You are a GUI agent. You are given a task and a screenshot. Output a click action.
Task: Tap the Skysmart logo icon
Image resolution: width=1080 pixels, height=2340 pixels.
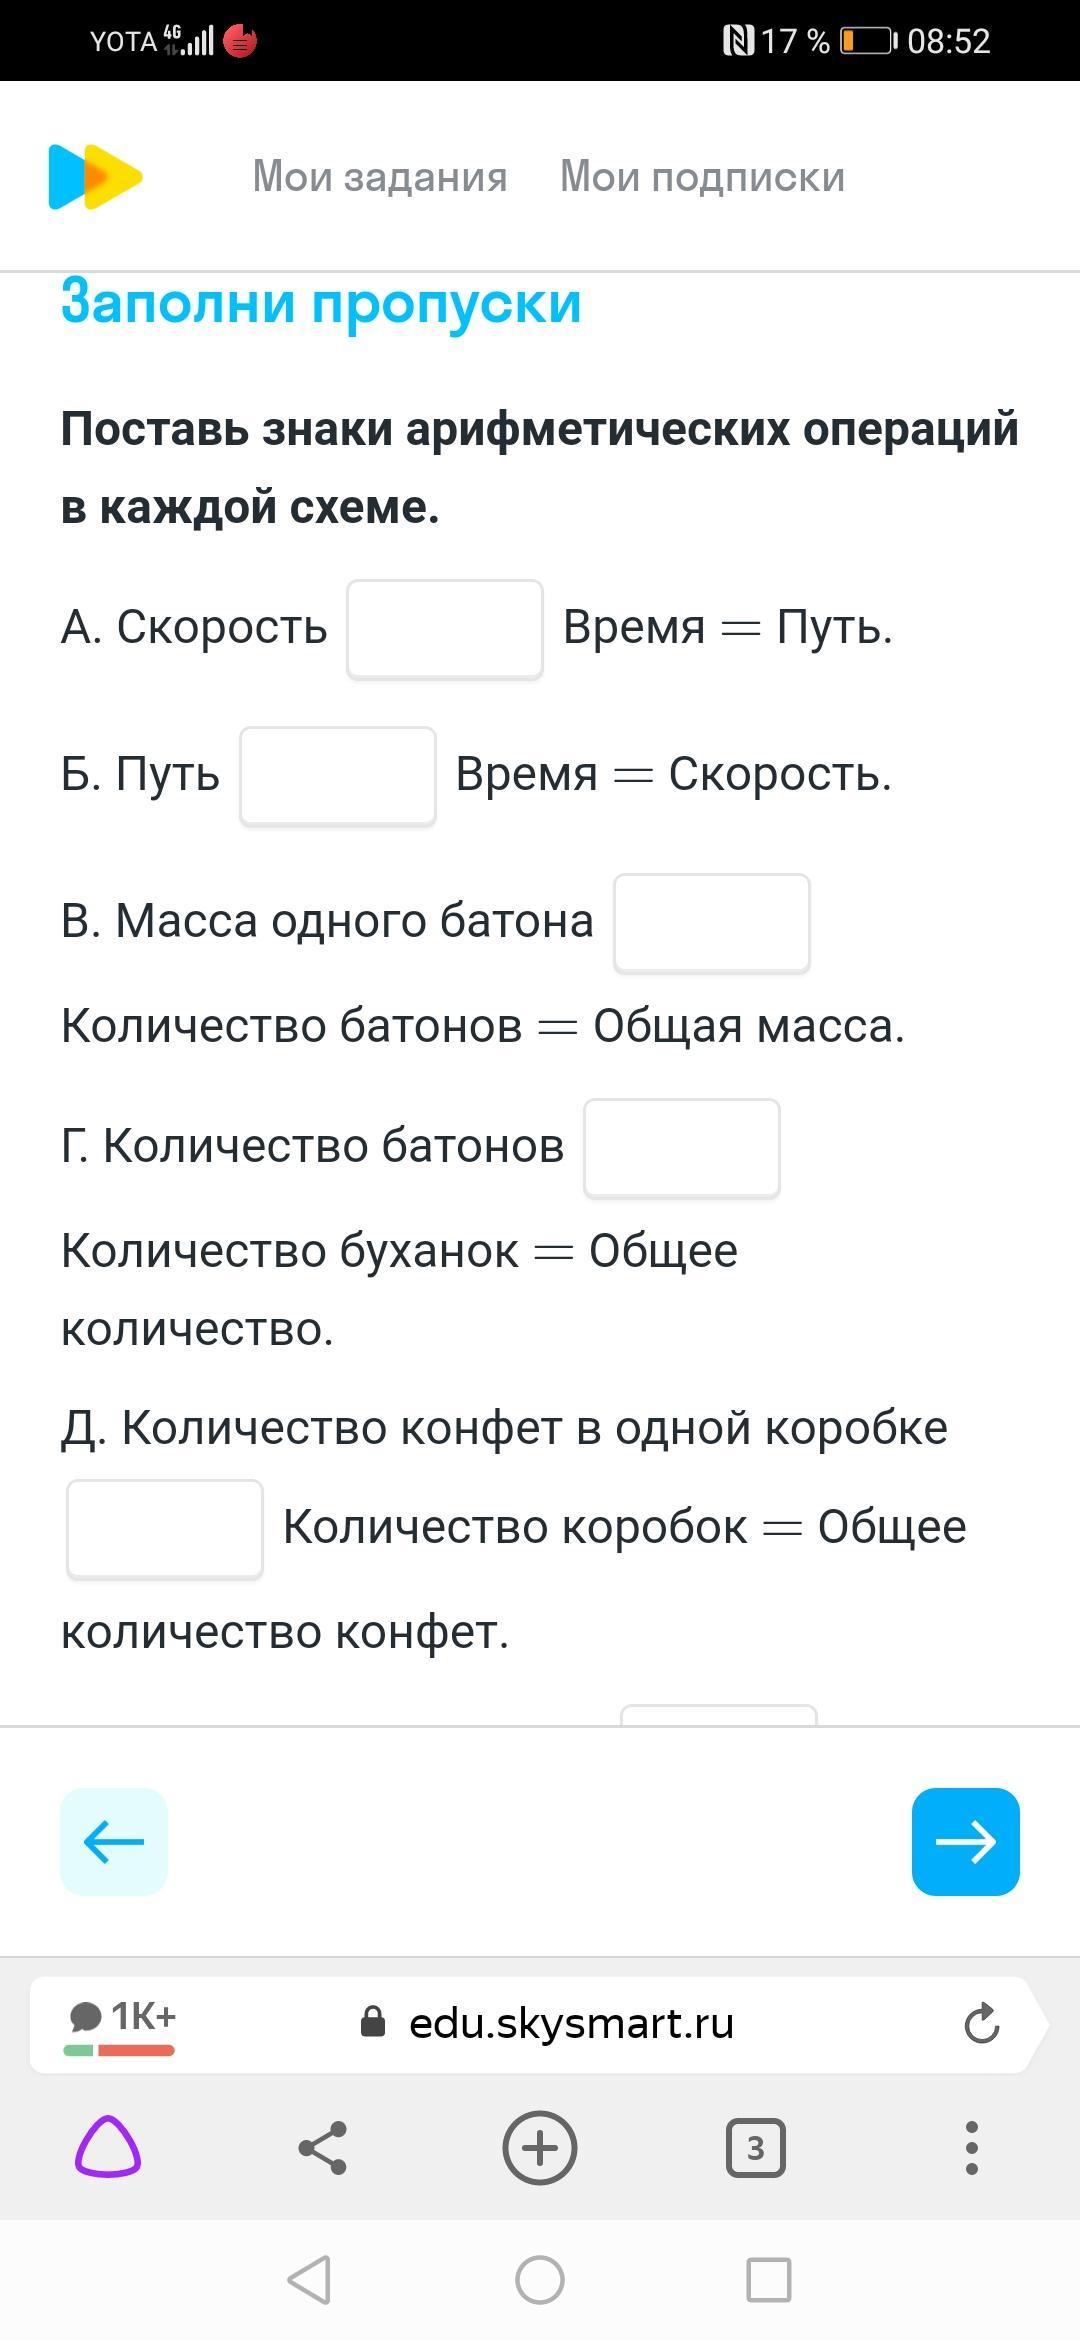pos(95,177)
